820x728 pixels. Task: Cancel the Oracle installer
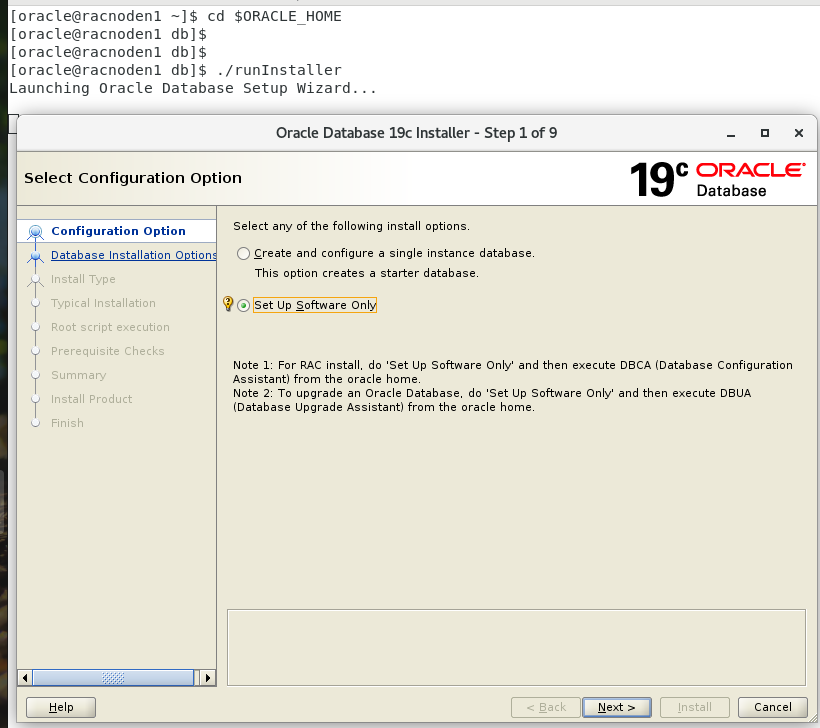pos(772,707)
